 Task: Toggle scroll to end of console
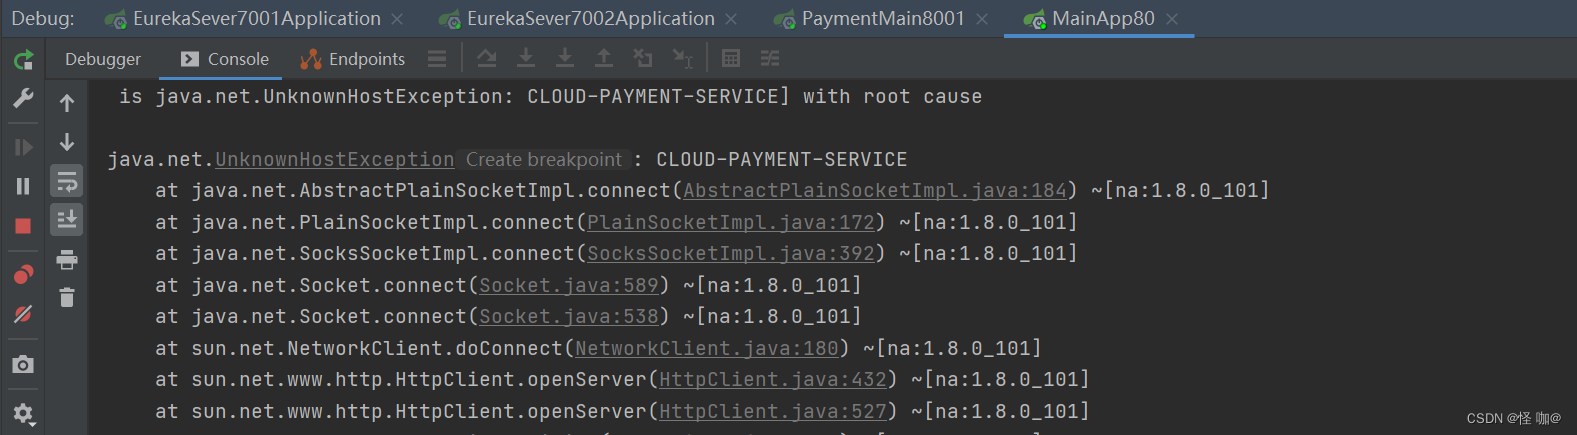click(67, 219)
